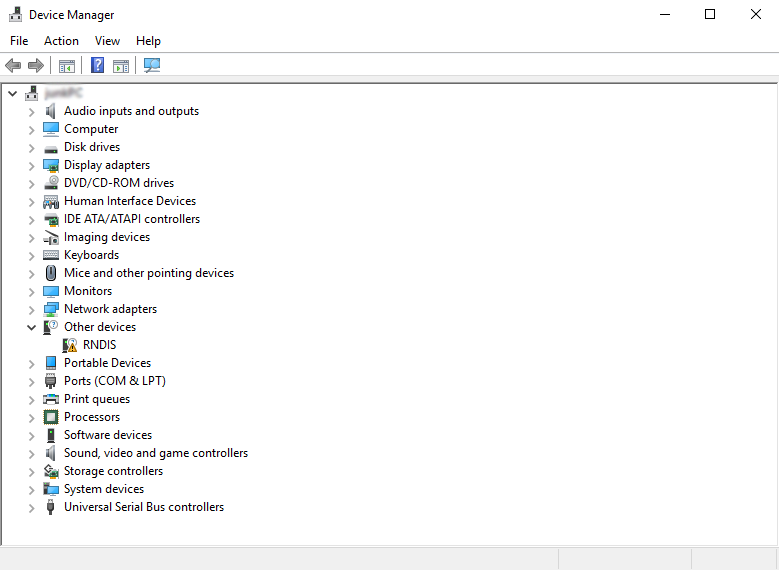
Task: Click the Back arrow toolbar icon
Action: (13, 66)
